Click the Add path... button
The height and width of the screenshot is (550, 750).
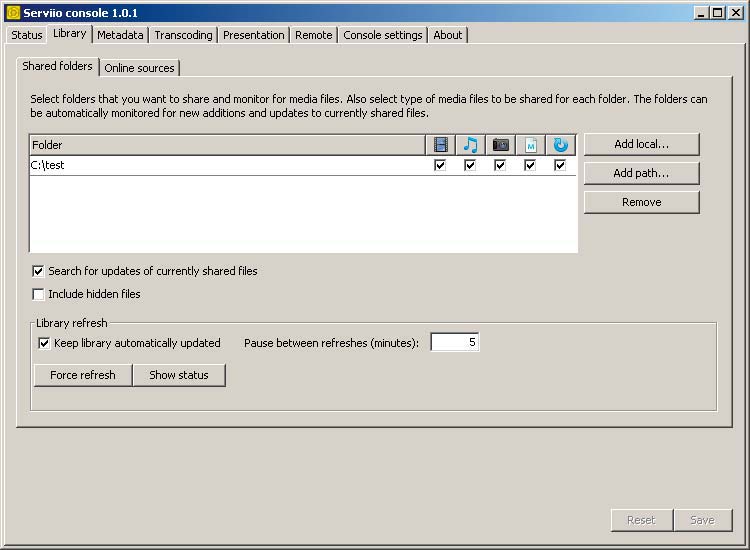641,173
